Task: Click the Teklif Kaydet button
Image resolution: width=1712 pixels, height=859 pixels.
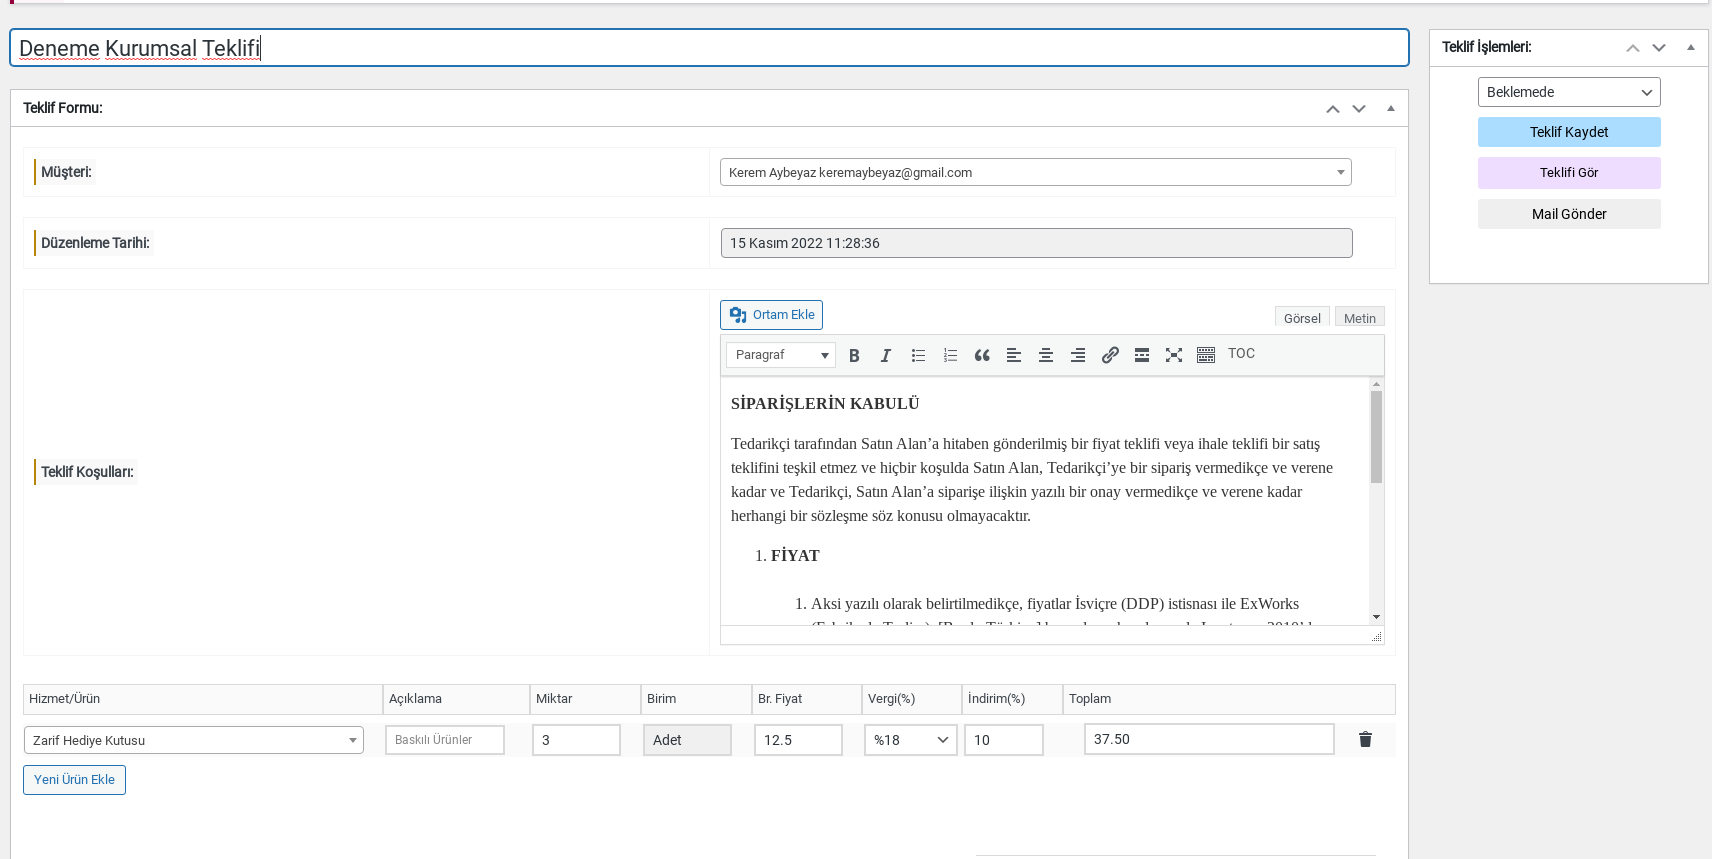Action: click(x=1569, y=132)
